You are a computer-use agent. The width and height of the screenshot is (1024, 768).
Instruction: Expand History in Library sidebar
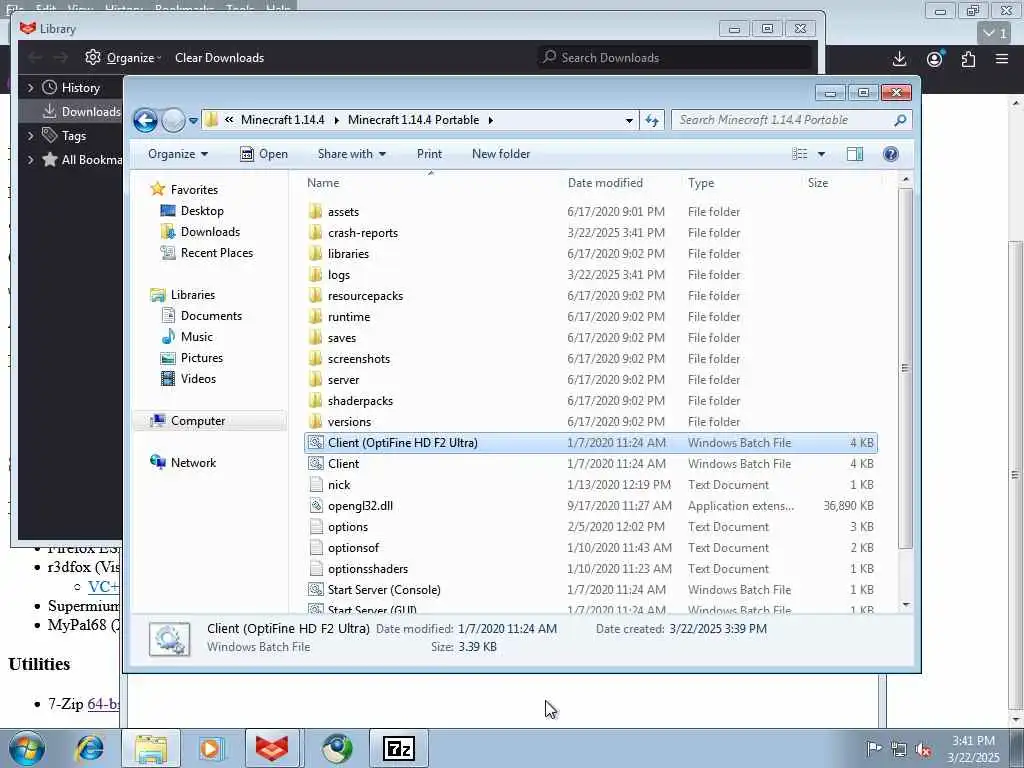(x=30, y=88)
